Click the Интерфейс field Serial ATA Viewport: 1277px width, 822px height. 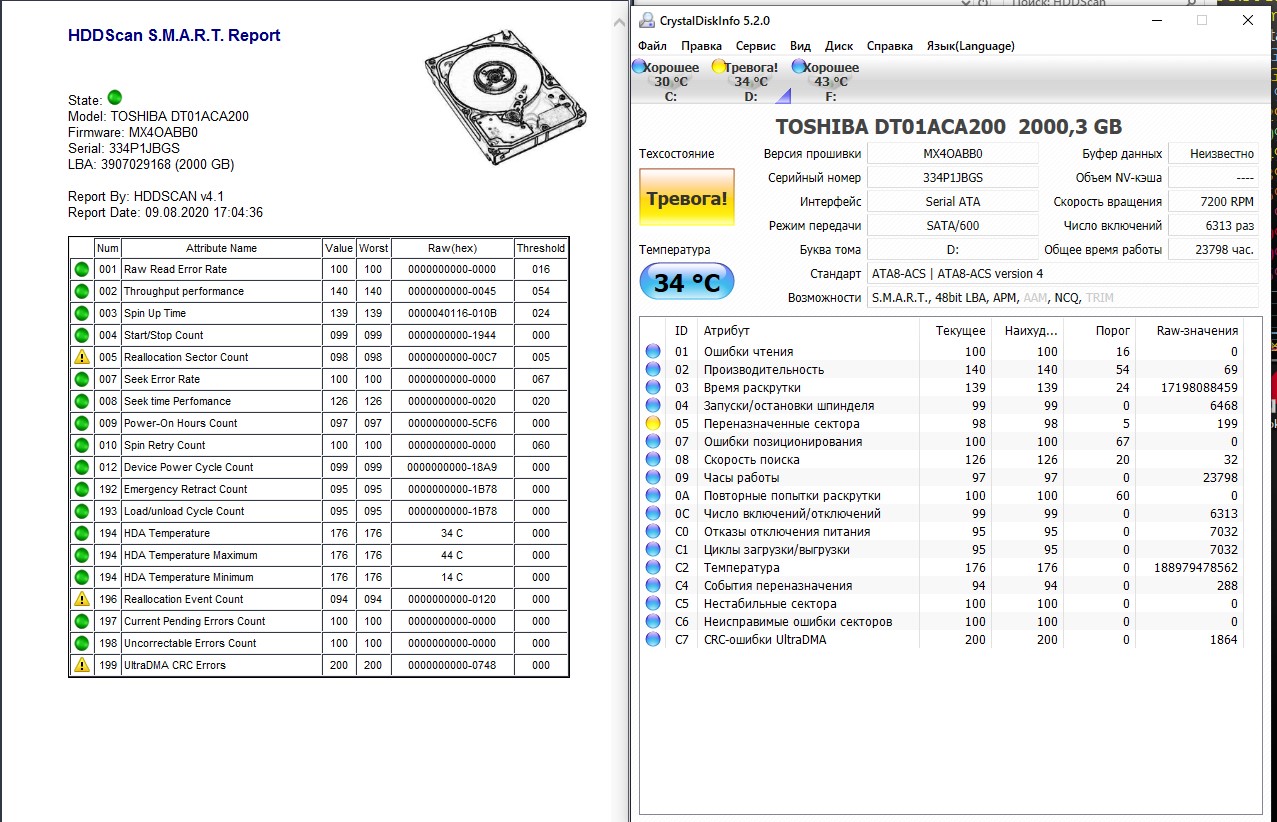click(952, 202)
